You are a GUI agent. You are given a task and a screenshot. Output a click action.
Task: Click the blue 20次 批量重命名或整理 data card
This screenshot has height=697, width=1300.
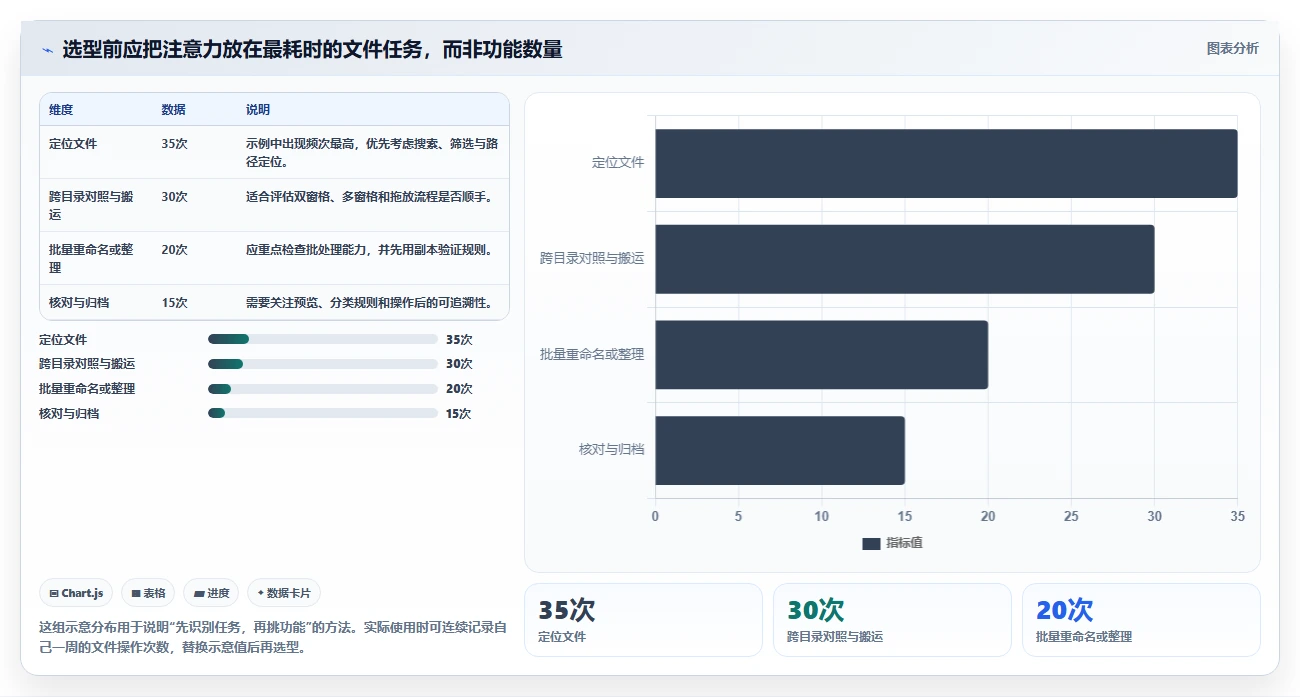pyautogui.click(x=1141, y=620)
